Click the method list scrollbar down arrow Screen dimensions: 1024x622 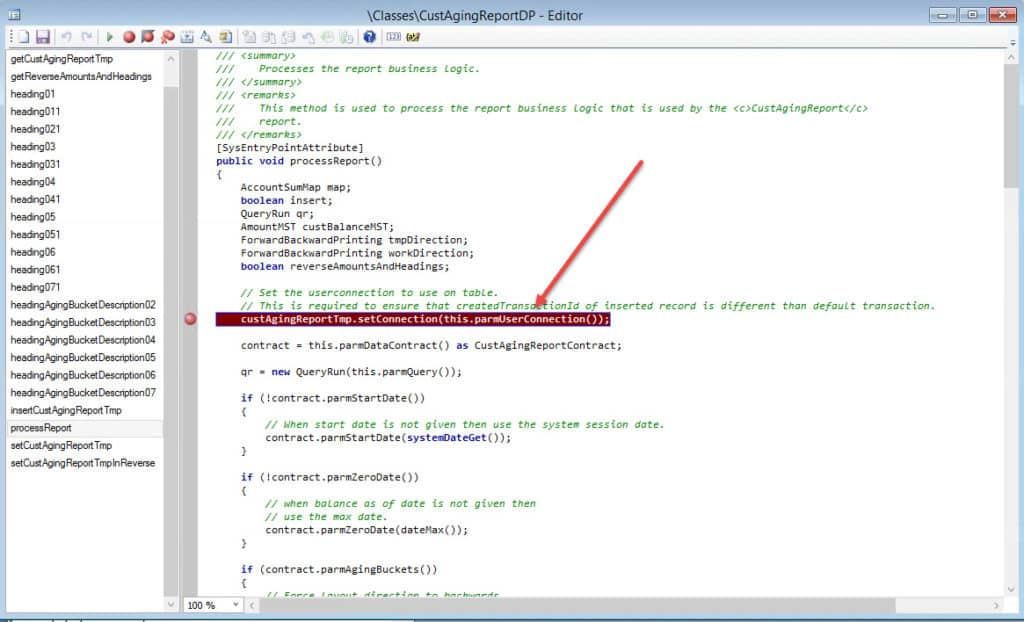pos(171,604)
